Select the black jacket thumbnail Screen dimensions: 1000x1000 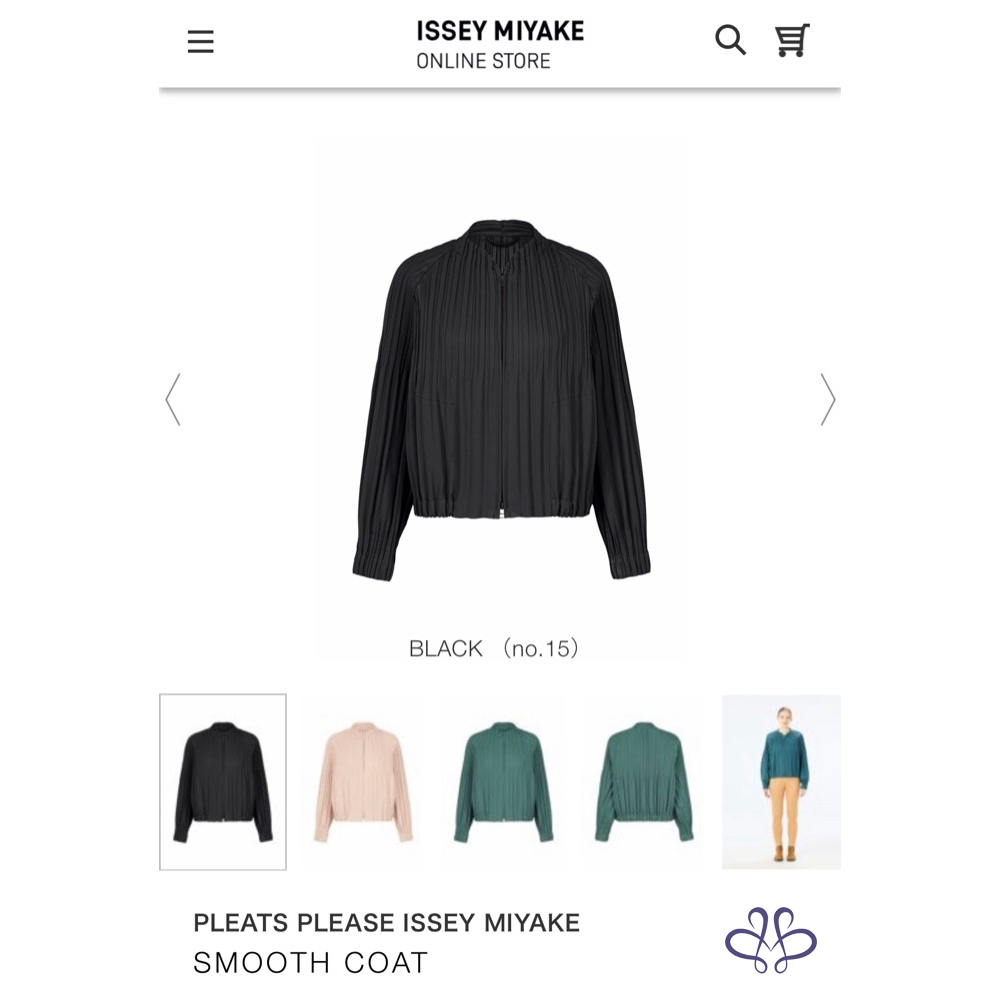coord(223,782)
